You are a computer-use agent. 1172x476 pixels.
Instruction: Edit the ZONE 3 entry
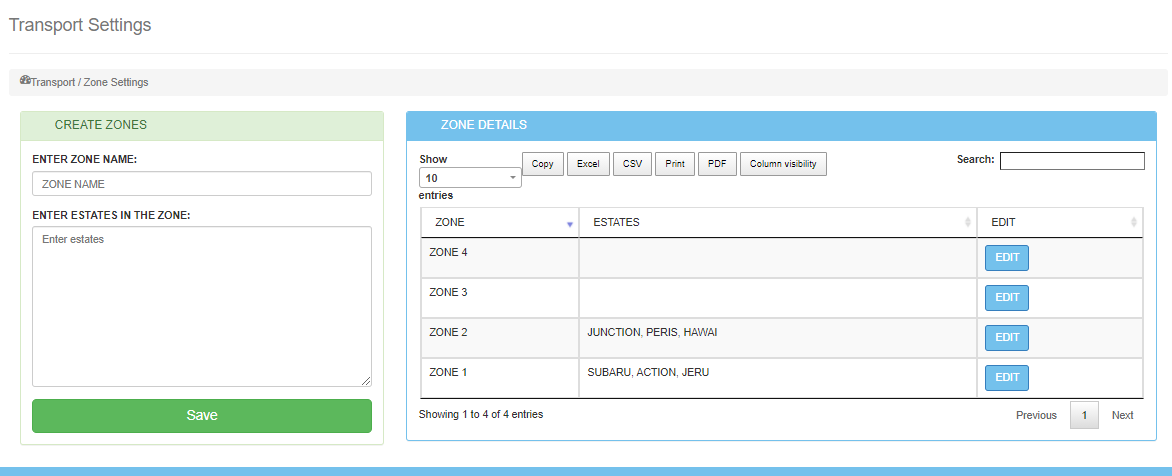1007,298
